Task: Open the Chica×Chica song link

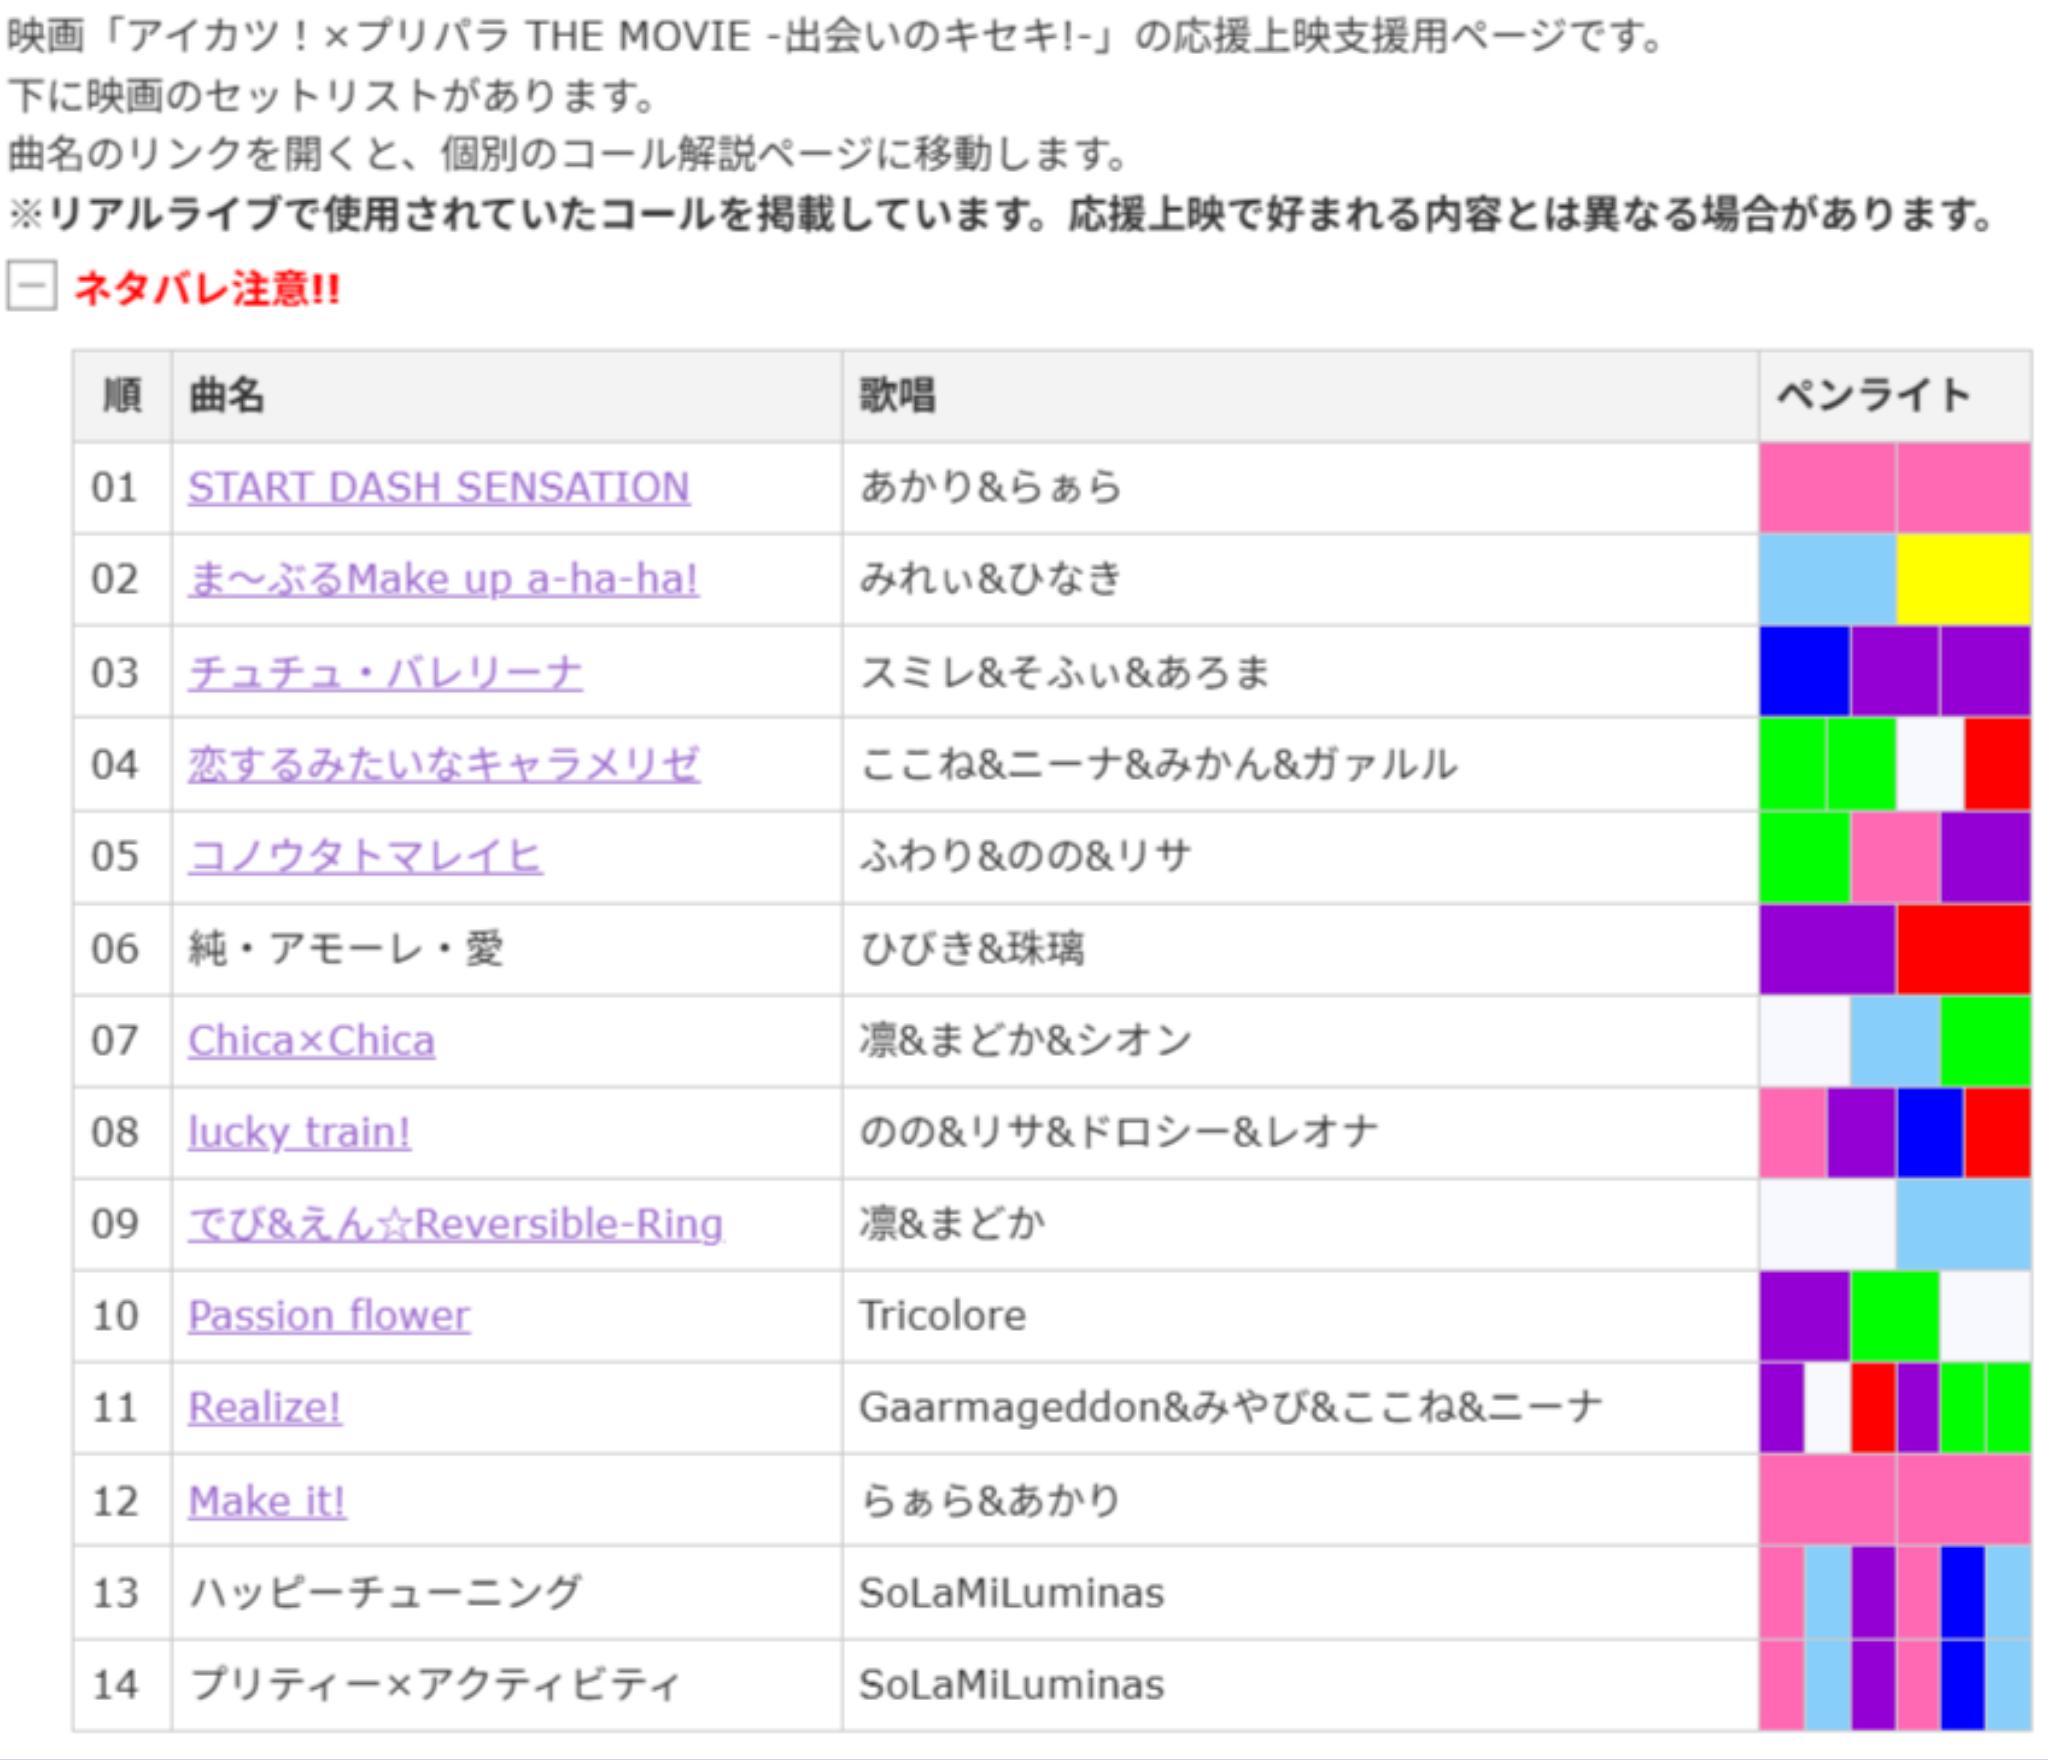Action: click(311, 1041)
